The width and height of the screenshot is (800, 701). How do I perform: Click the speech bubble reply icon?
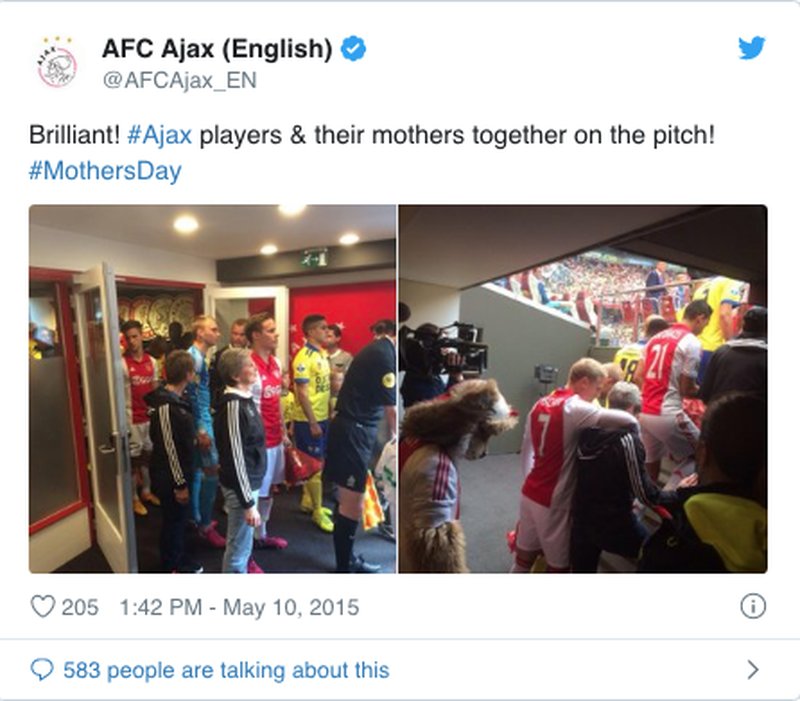click(x=42, y=669)
